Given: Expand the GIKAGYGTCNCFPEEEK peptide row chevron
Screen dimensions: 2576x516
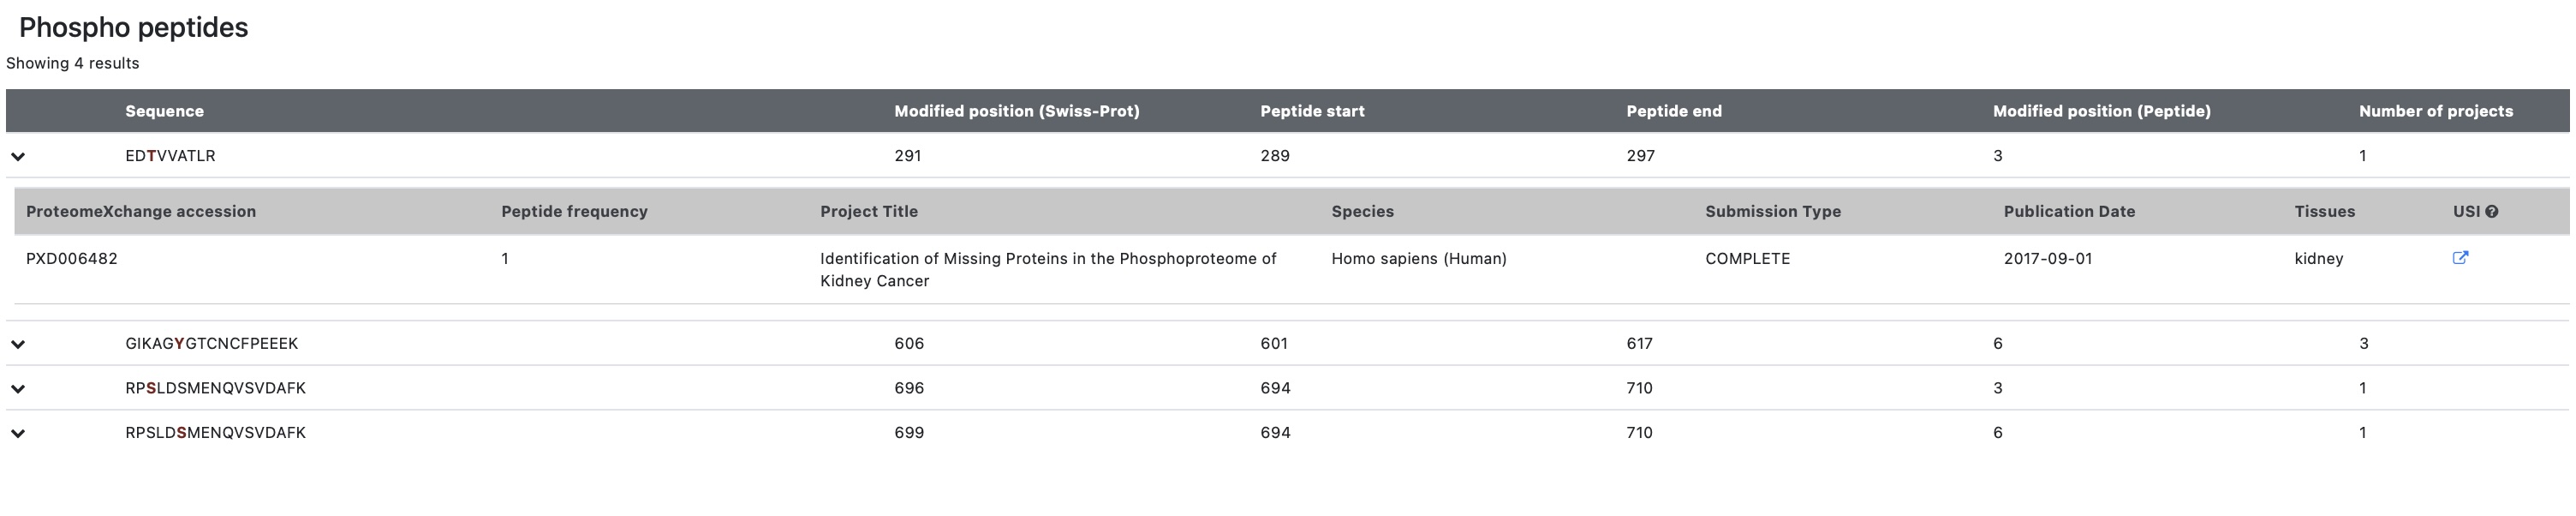Looking at the screenshot, I should pyautogui.click(x=18, y=344).
